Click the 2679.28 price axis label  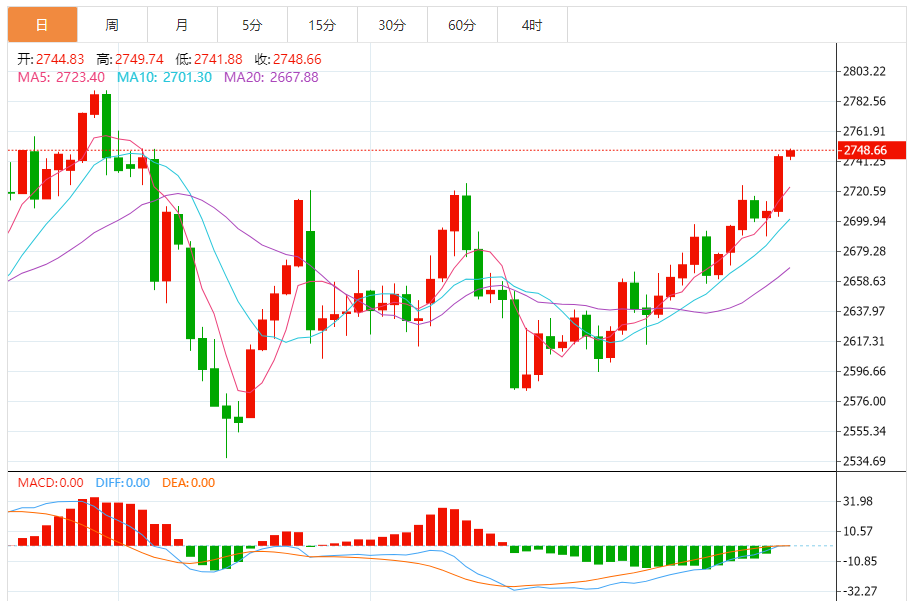[x=865, y=251]
